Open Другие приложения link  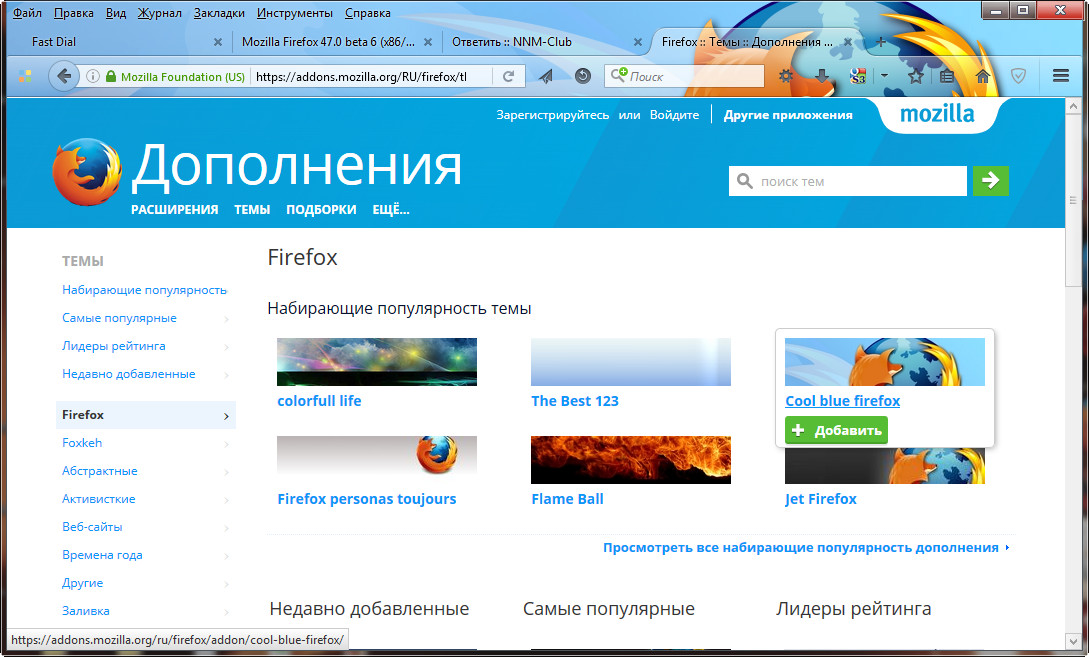point(788,115)
